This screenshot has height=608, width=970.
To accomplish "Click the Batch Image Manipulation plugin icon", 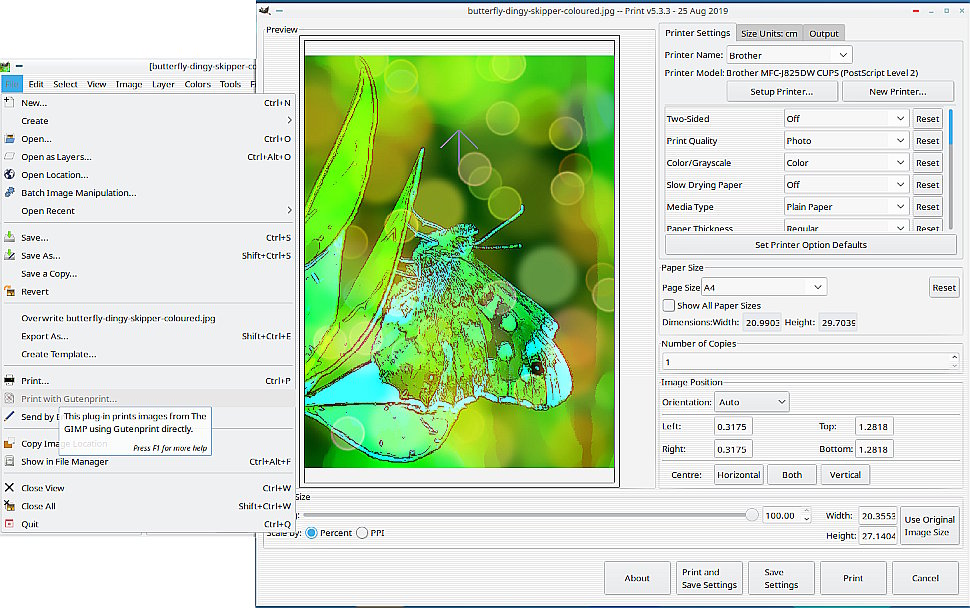I will [x=9, y=193].
